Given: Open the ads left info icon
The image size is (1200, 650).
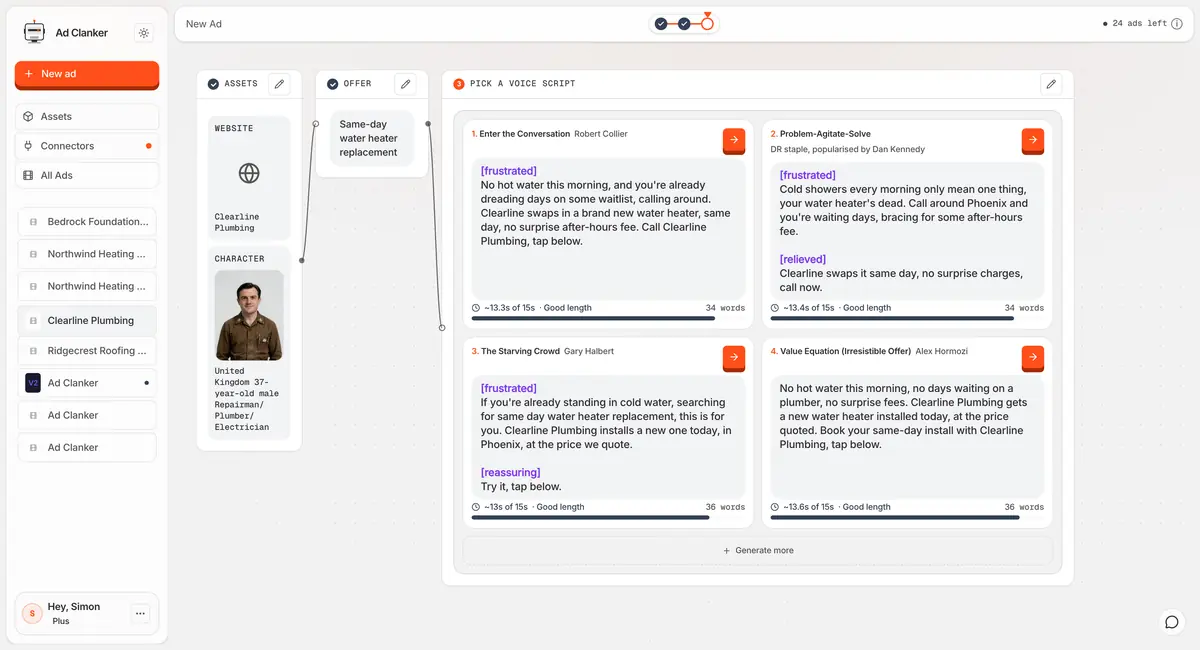Looking at the screenshot, I should (x=1177, y=24).
